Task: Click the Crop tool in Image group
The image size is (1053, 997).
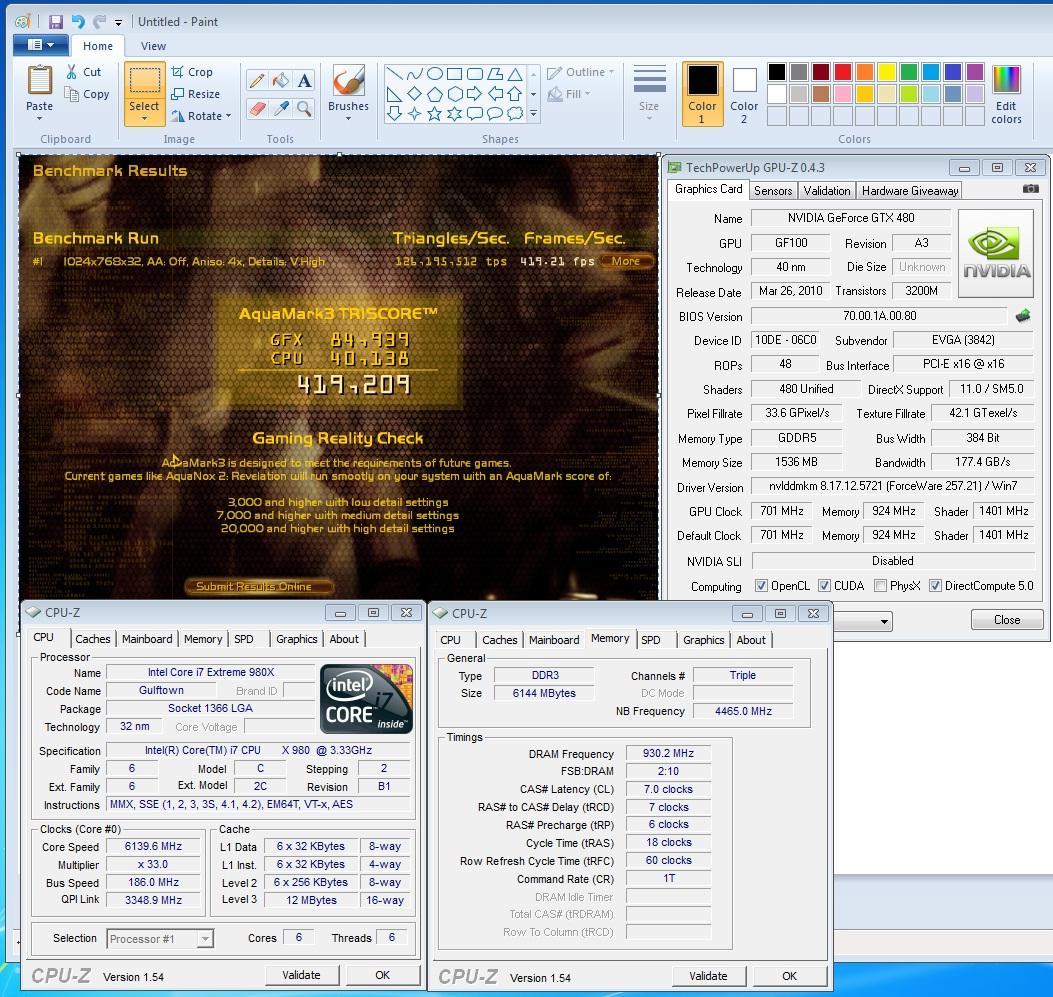Action: (x=192, y=72)
